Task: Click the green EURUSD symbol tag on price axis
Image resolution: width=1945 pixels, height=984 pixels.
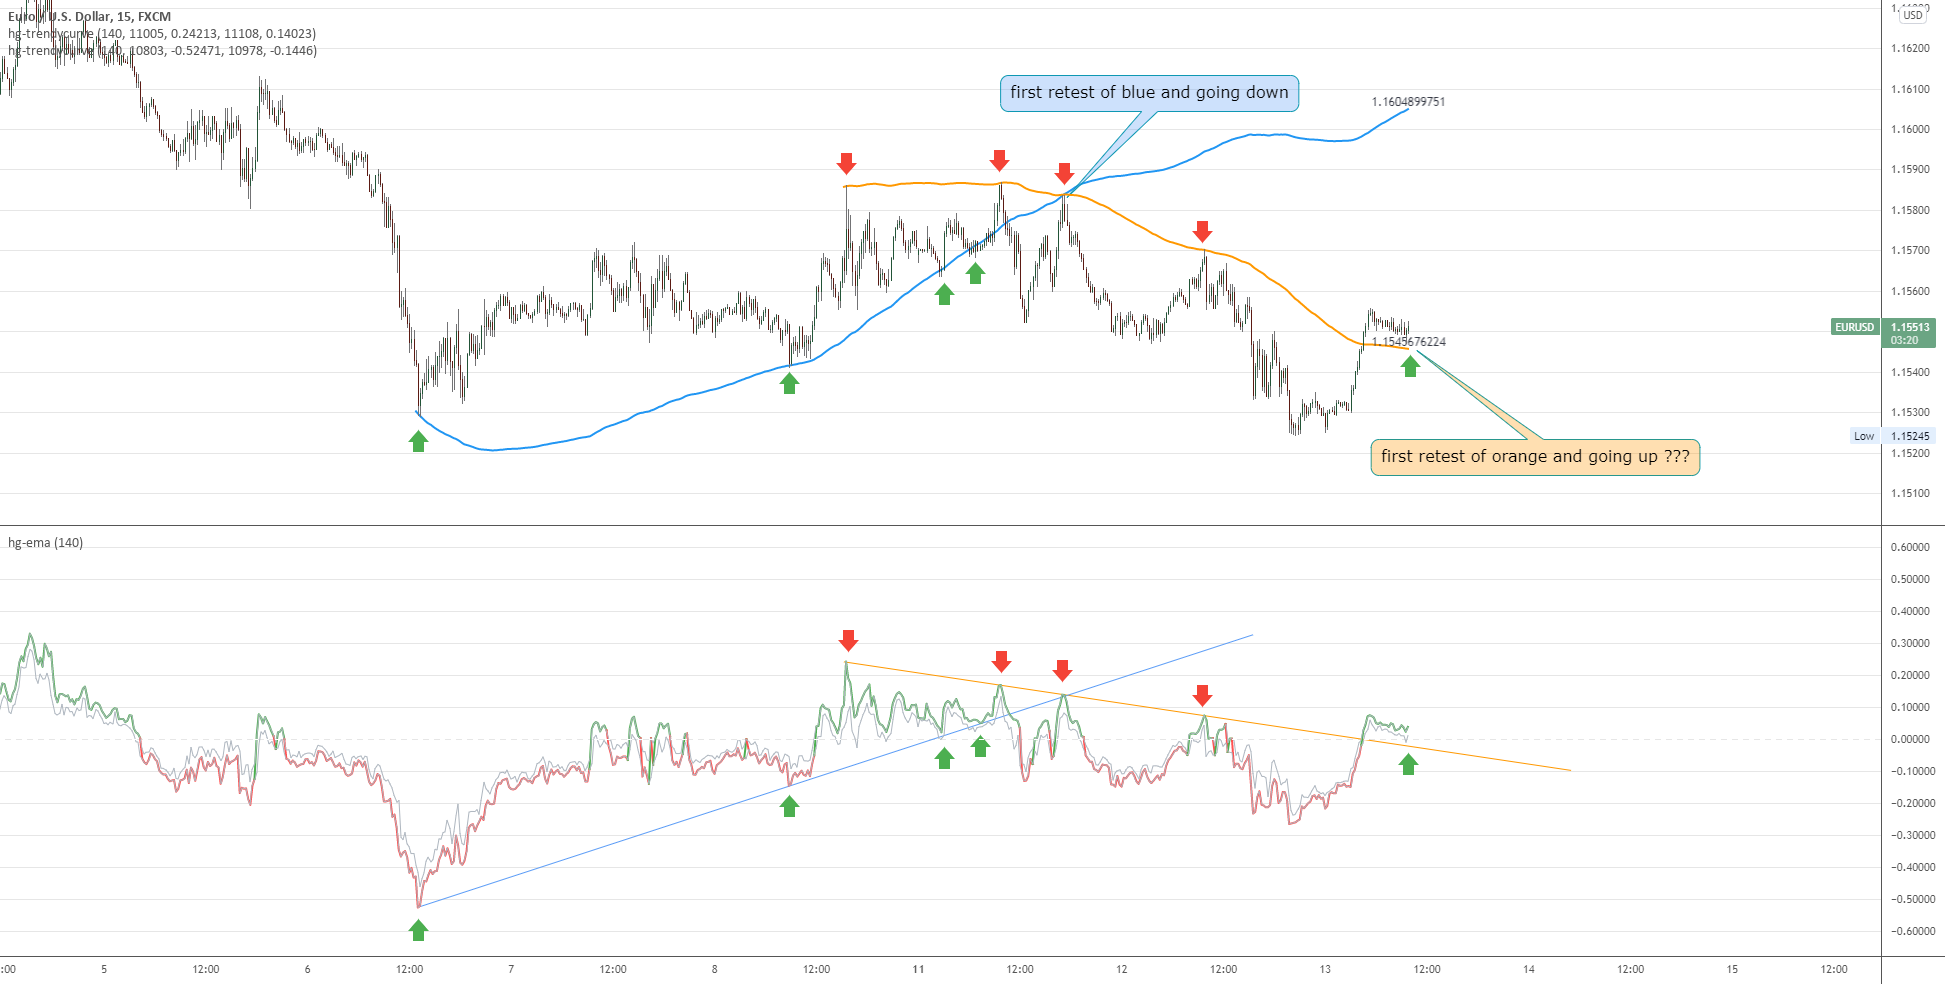Action: coord(1854,327)
